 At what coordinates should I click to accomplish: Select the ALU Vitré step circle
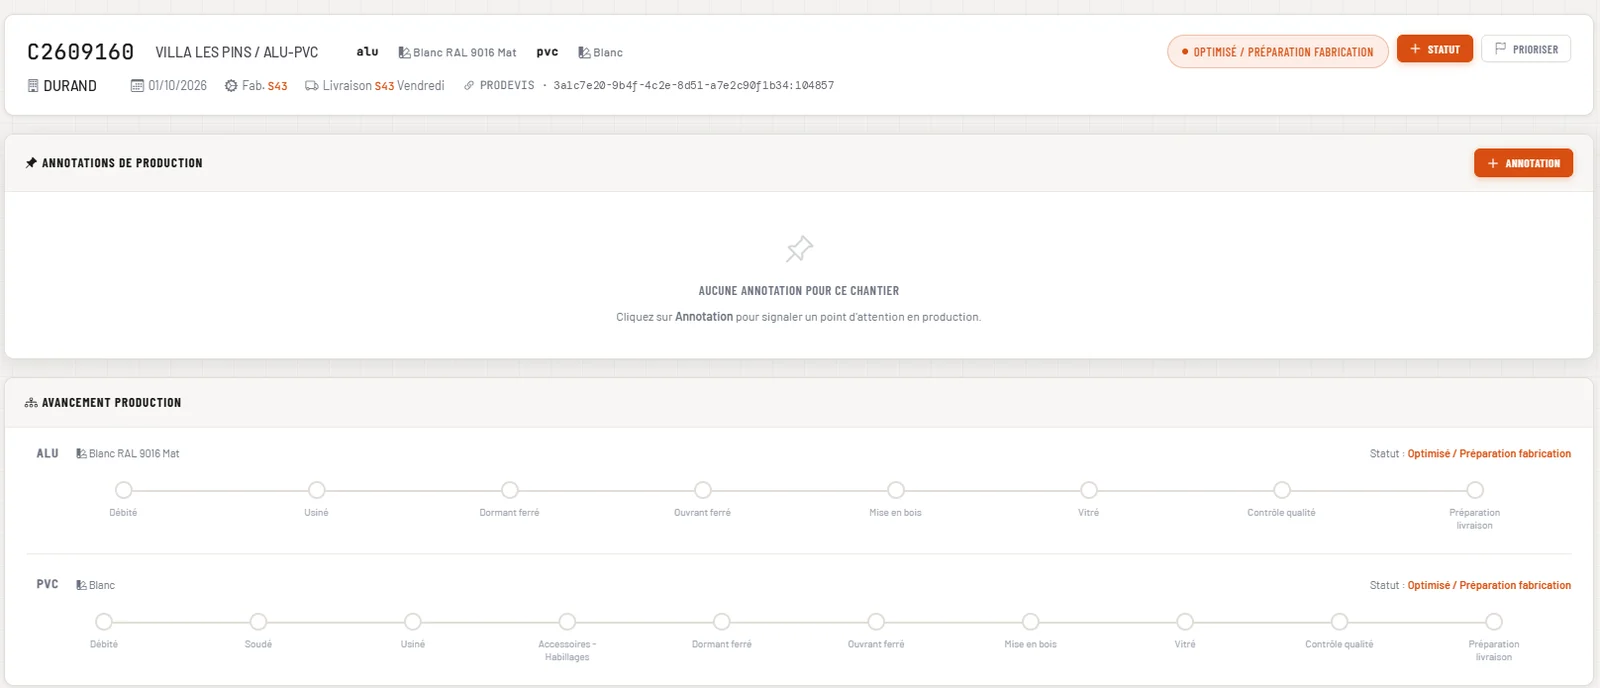(1089, 490)
